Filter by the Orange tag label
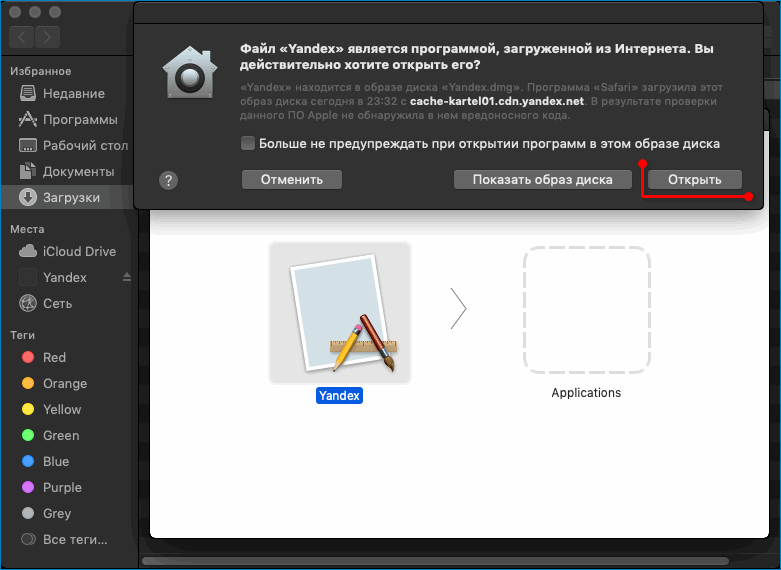This screenshot has width=781, height=570. click(65, 384)
